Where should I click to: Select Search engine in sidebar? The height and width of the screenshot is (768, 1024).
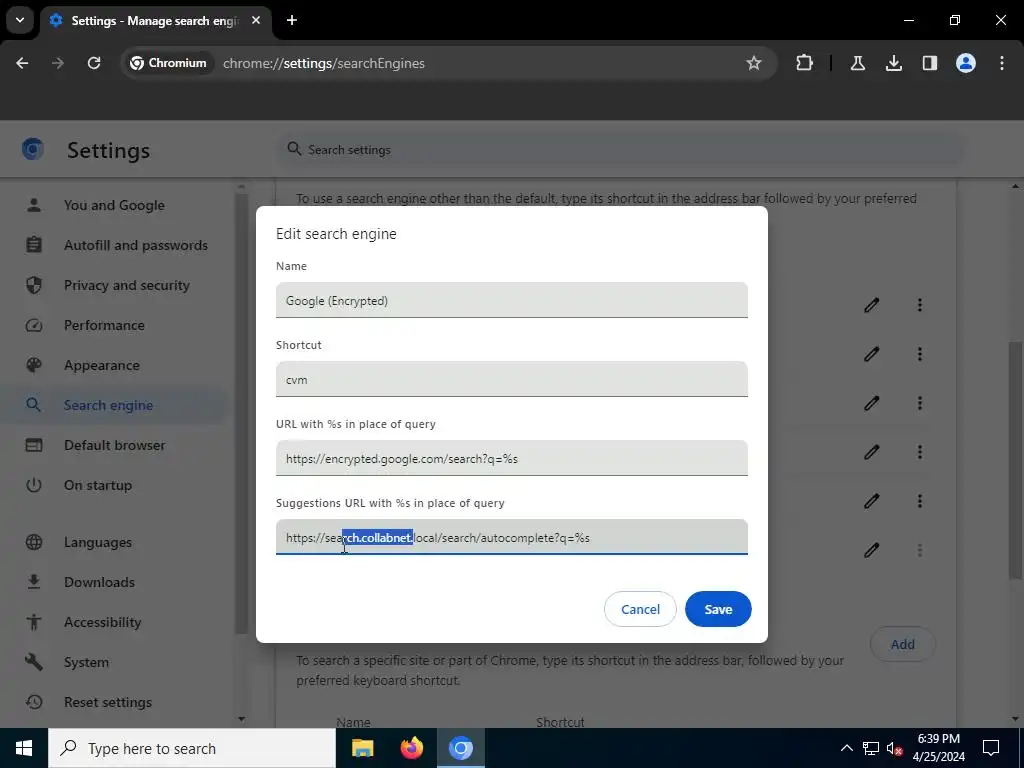tap(108, 405)
